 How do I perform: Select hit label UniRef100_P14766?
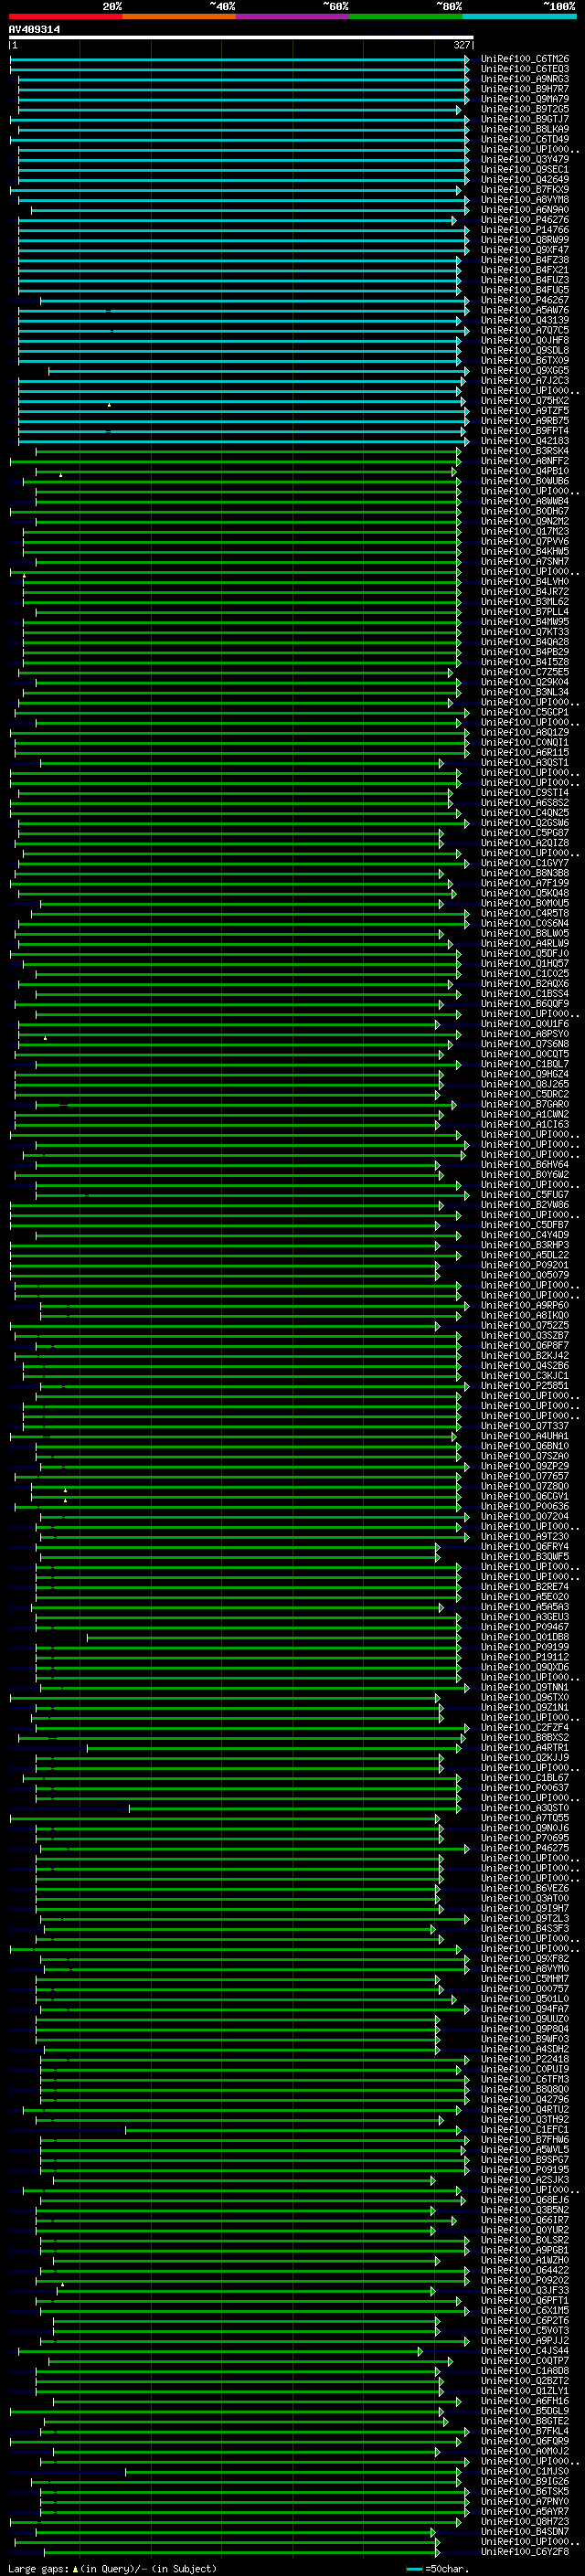525,230
